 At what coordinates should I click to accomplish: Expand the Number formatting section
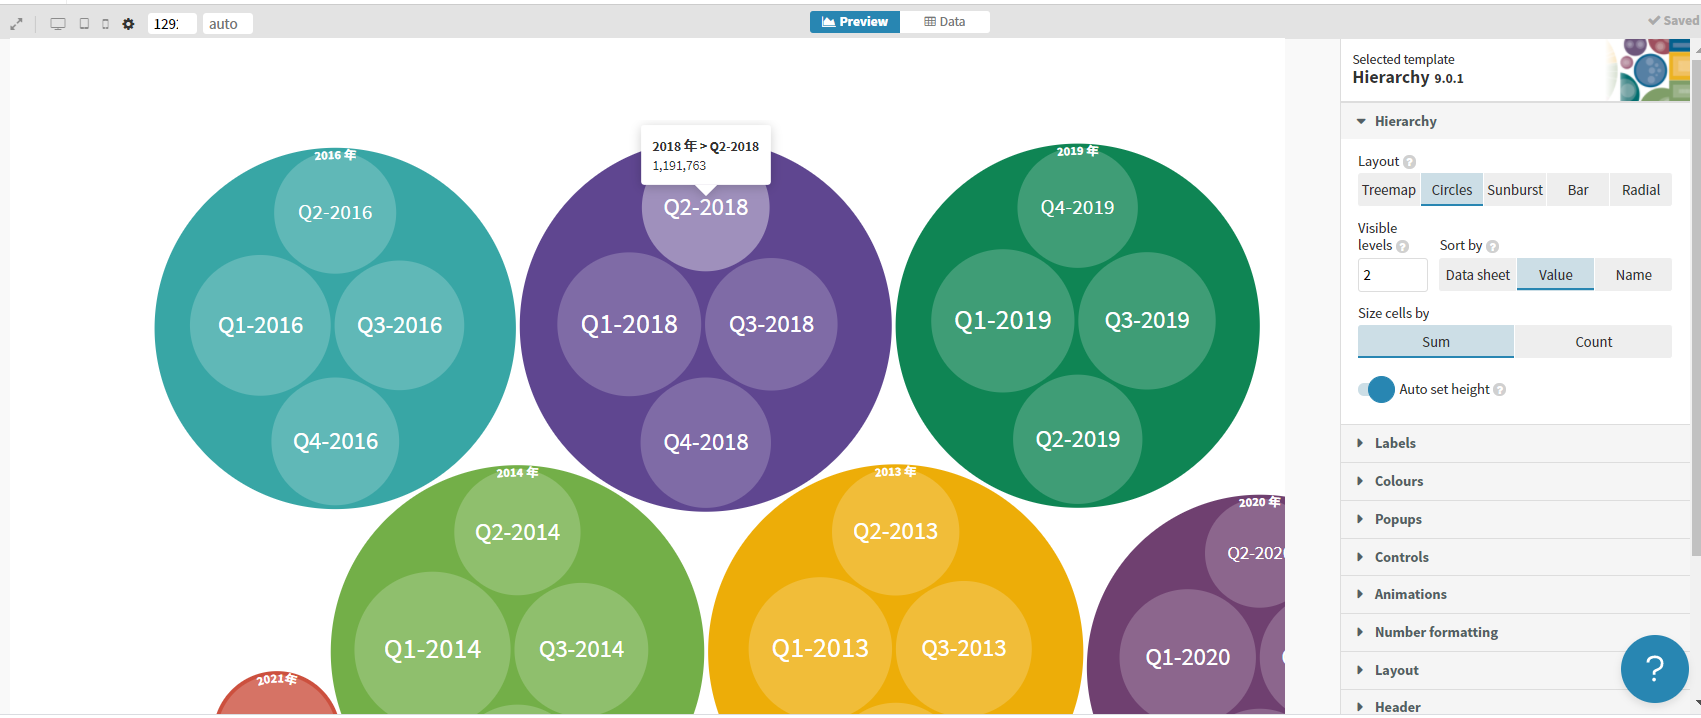(x=1515, y=632)
